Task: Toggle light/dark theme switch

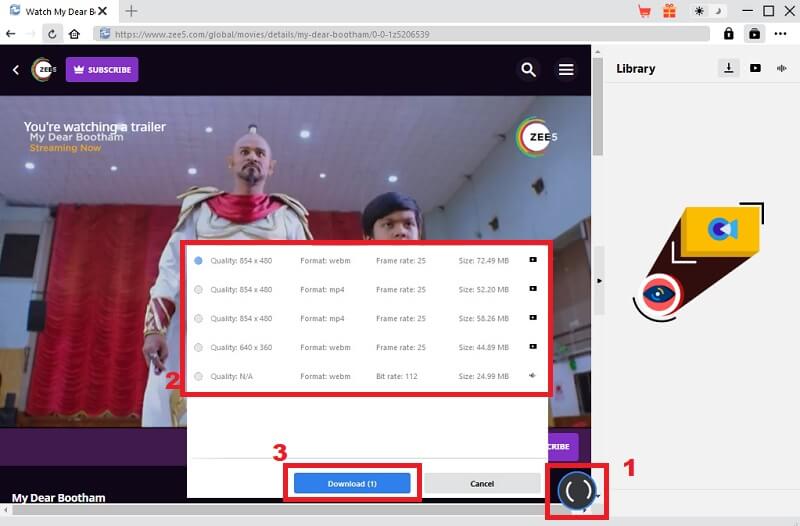Action: 709,11
